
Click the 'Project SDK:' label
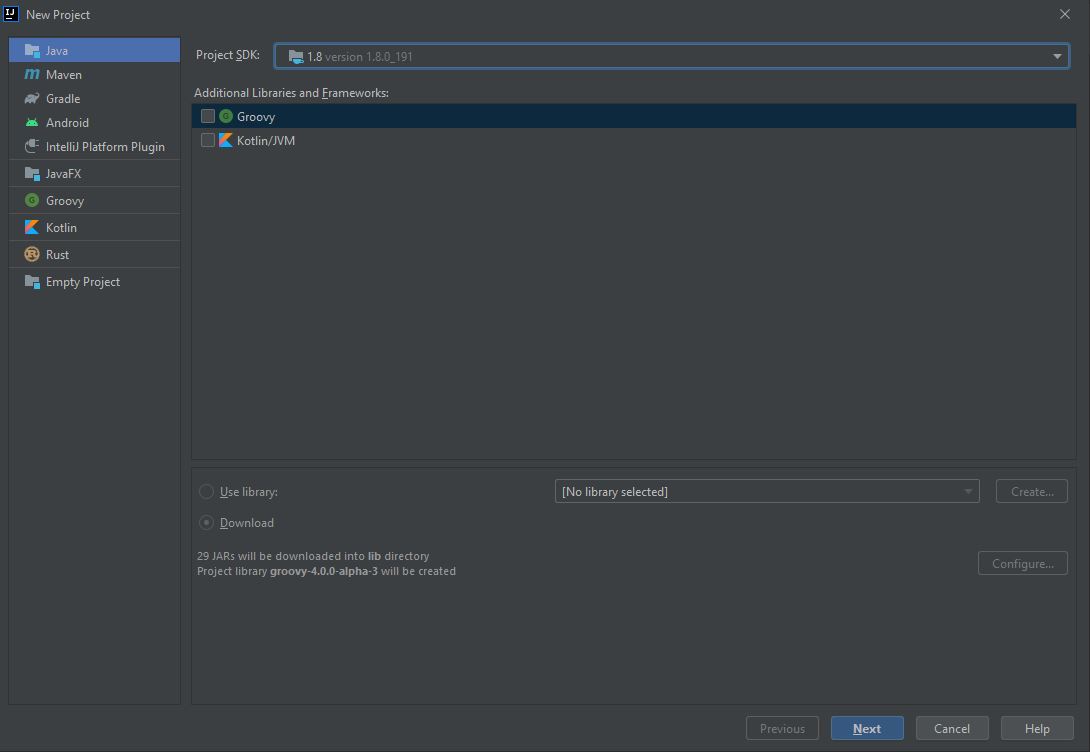point(227,55)
